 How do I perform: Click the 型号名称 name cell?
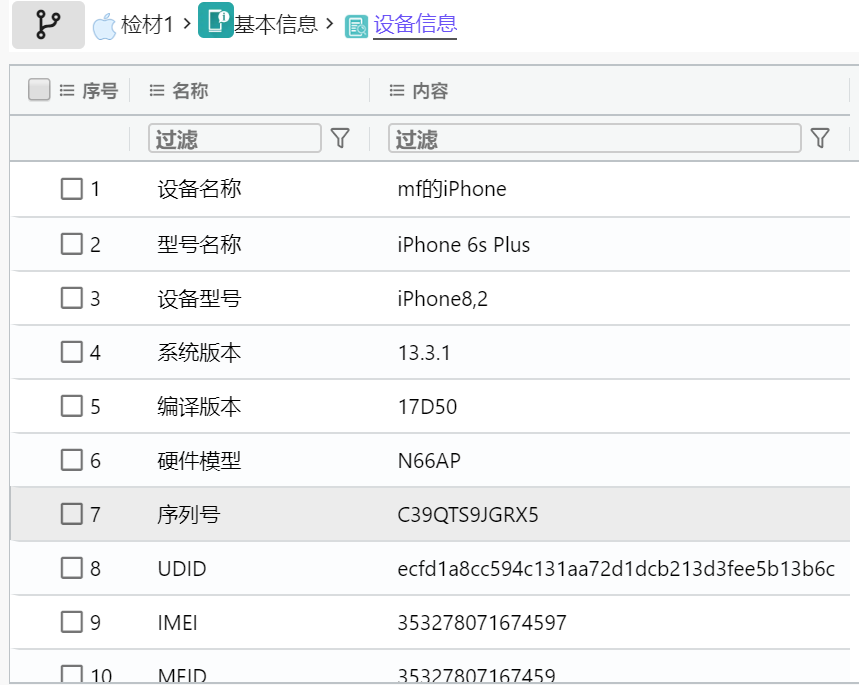coord(199,244)
